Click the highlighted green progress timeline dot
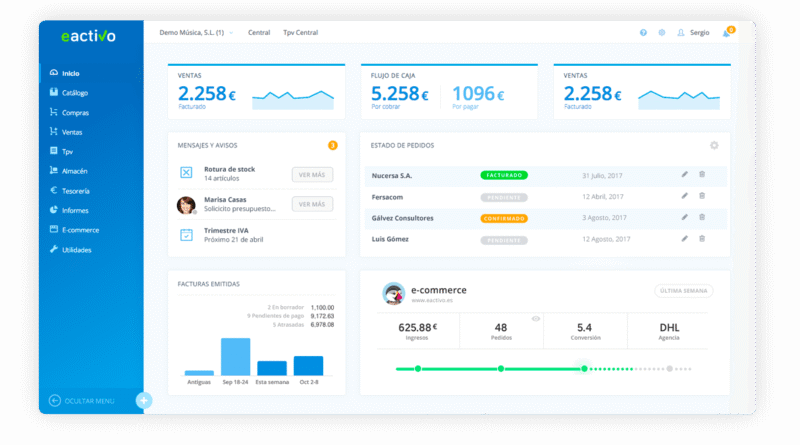The image size is (800, 445). coord(584,369)
